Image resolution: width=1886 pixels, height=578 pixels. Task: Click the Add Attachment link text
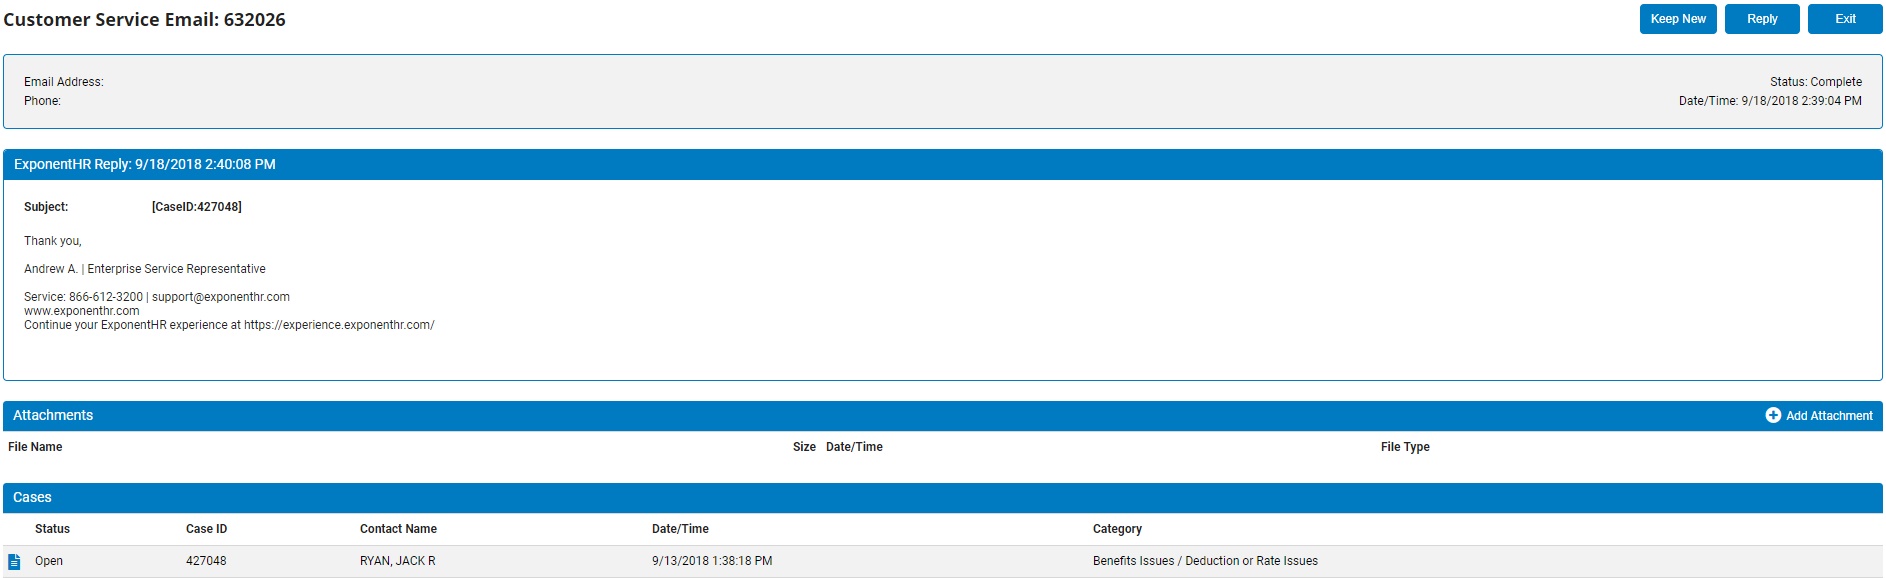point(1829,416)
